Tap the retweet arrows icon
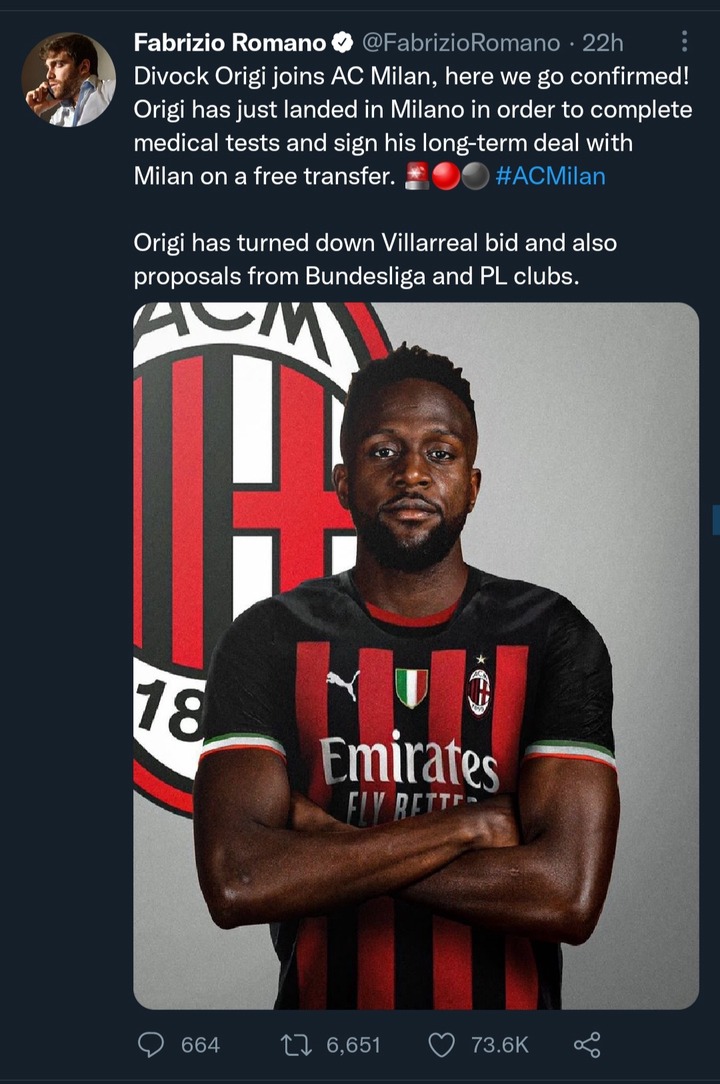 [296, 1045]
